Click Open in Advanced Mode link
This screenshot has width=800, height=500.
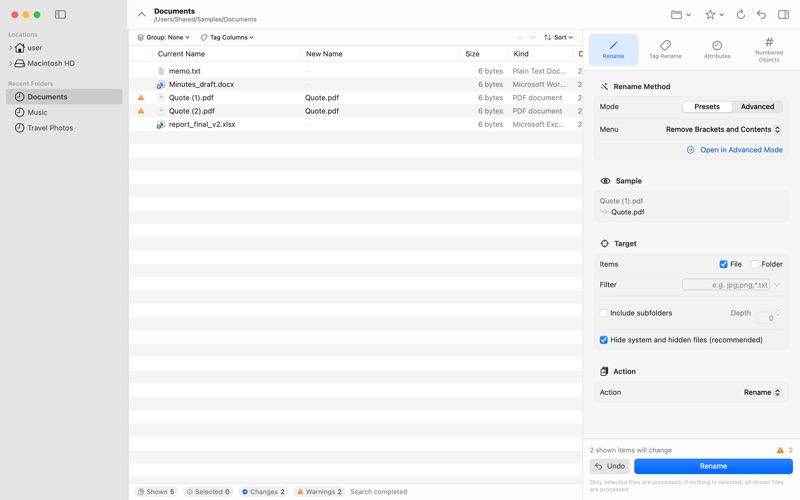pyautogui.click(x=734, y=150)
